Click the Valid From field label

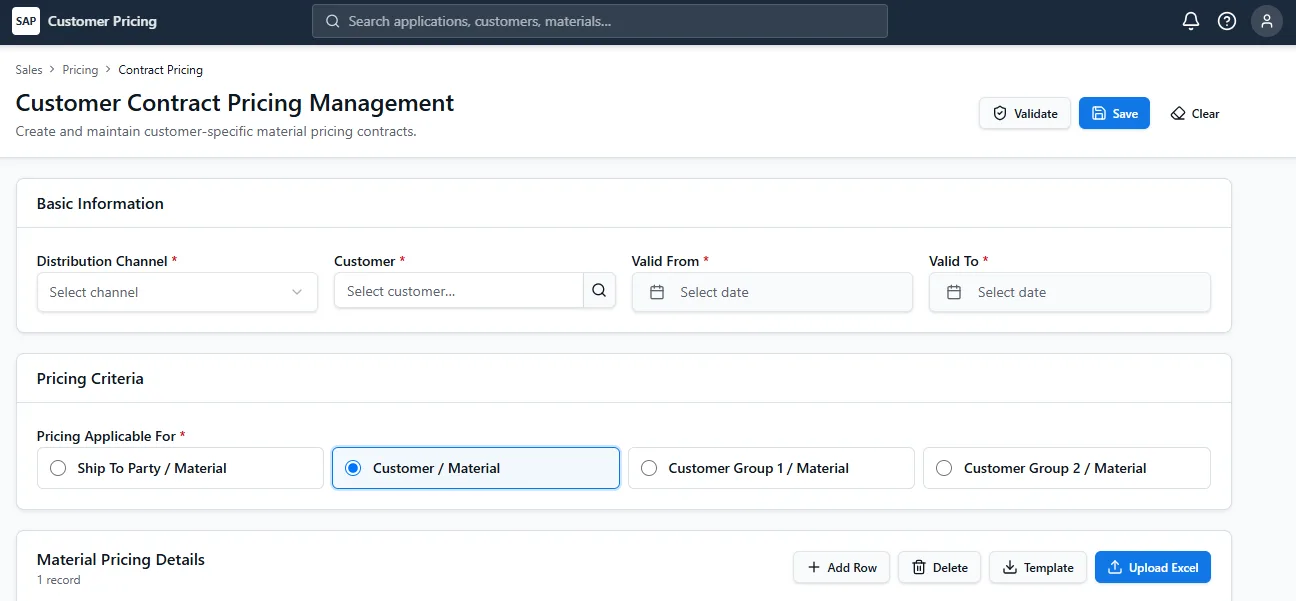click(x=670, y=261)
